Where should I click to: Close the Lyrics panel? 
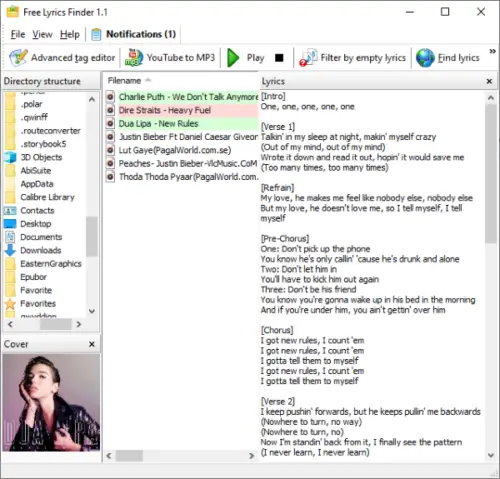[x=489, y=81]
